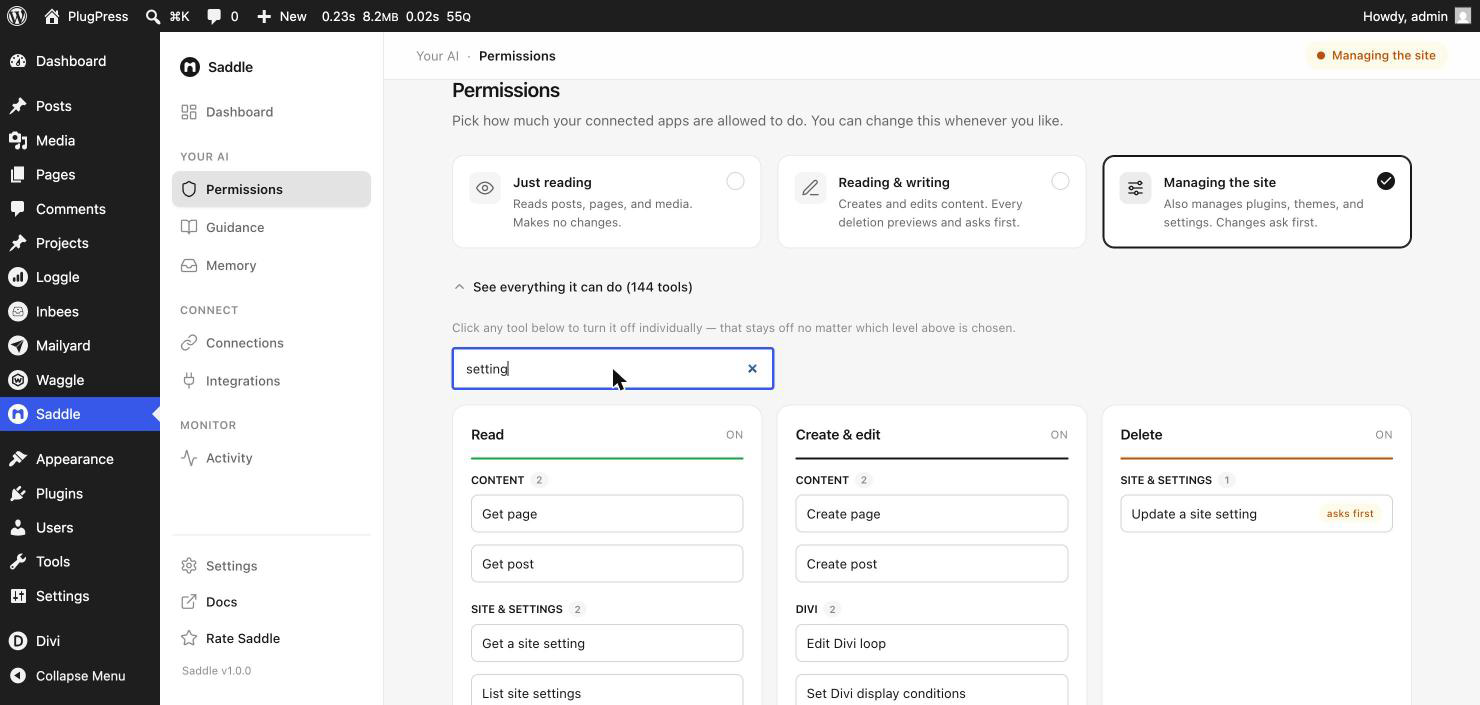1480x705 pixels.
Task: Collapse See everything it can do list
Action: pyautogui.click(x=573, y=287)
